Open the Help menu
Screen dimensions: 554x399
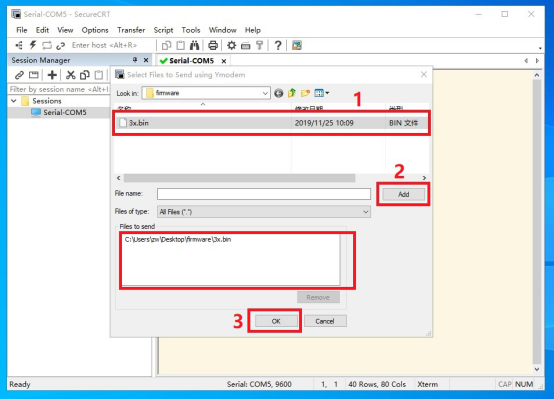coord(253,30)
